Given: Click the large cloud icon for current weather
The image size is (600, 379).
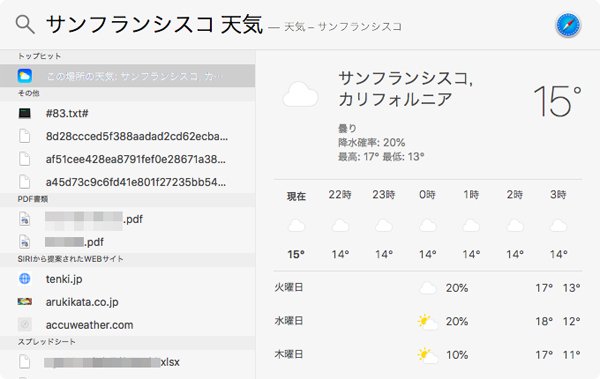Looking at the screenshot, I should pyautogui.click(x=300, y=94).
